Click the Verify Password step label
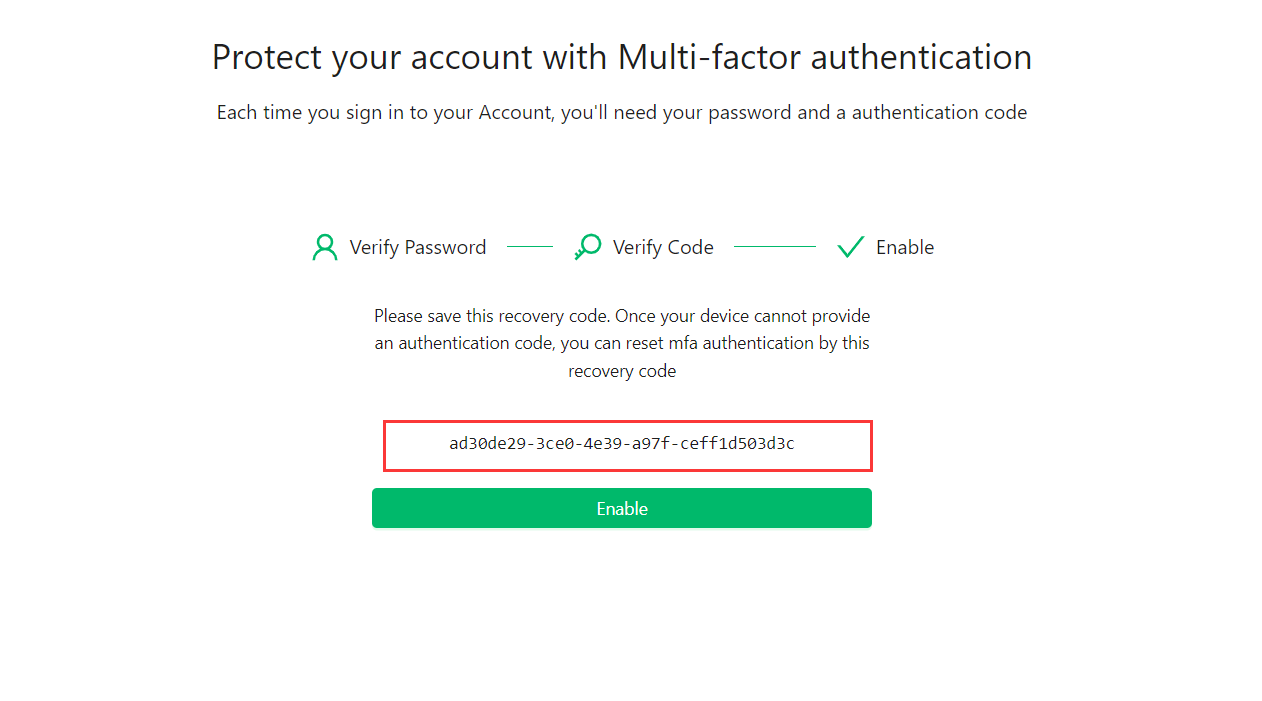Image resolution: width=1262 pixels, height=701 pixels. [416, 247]
